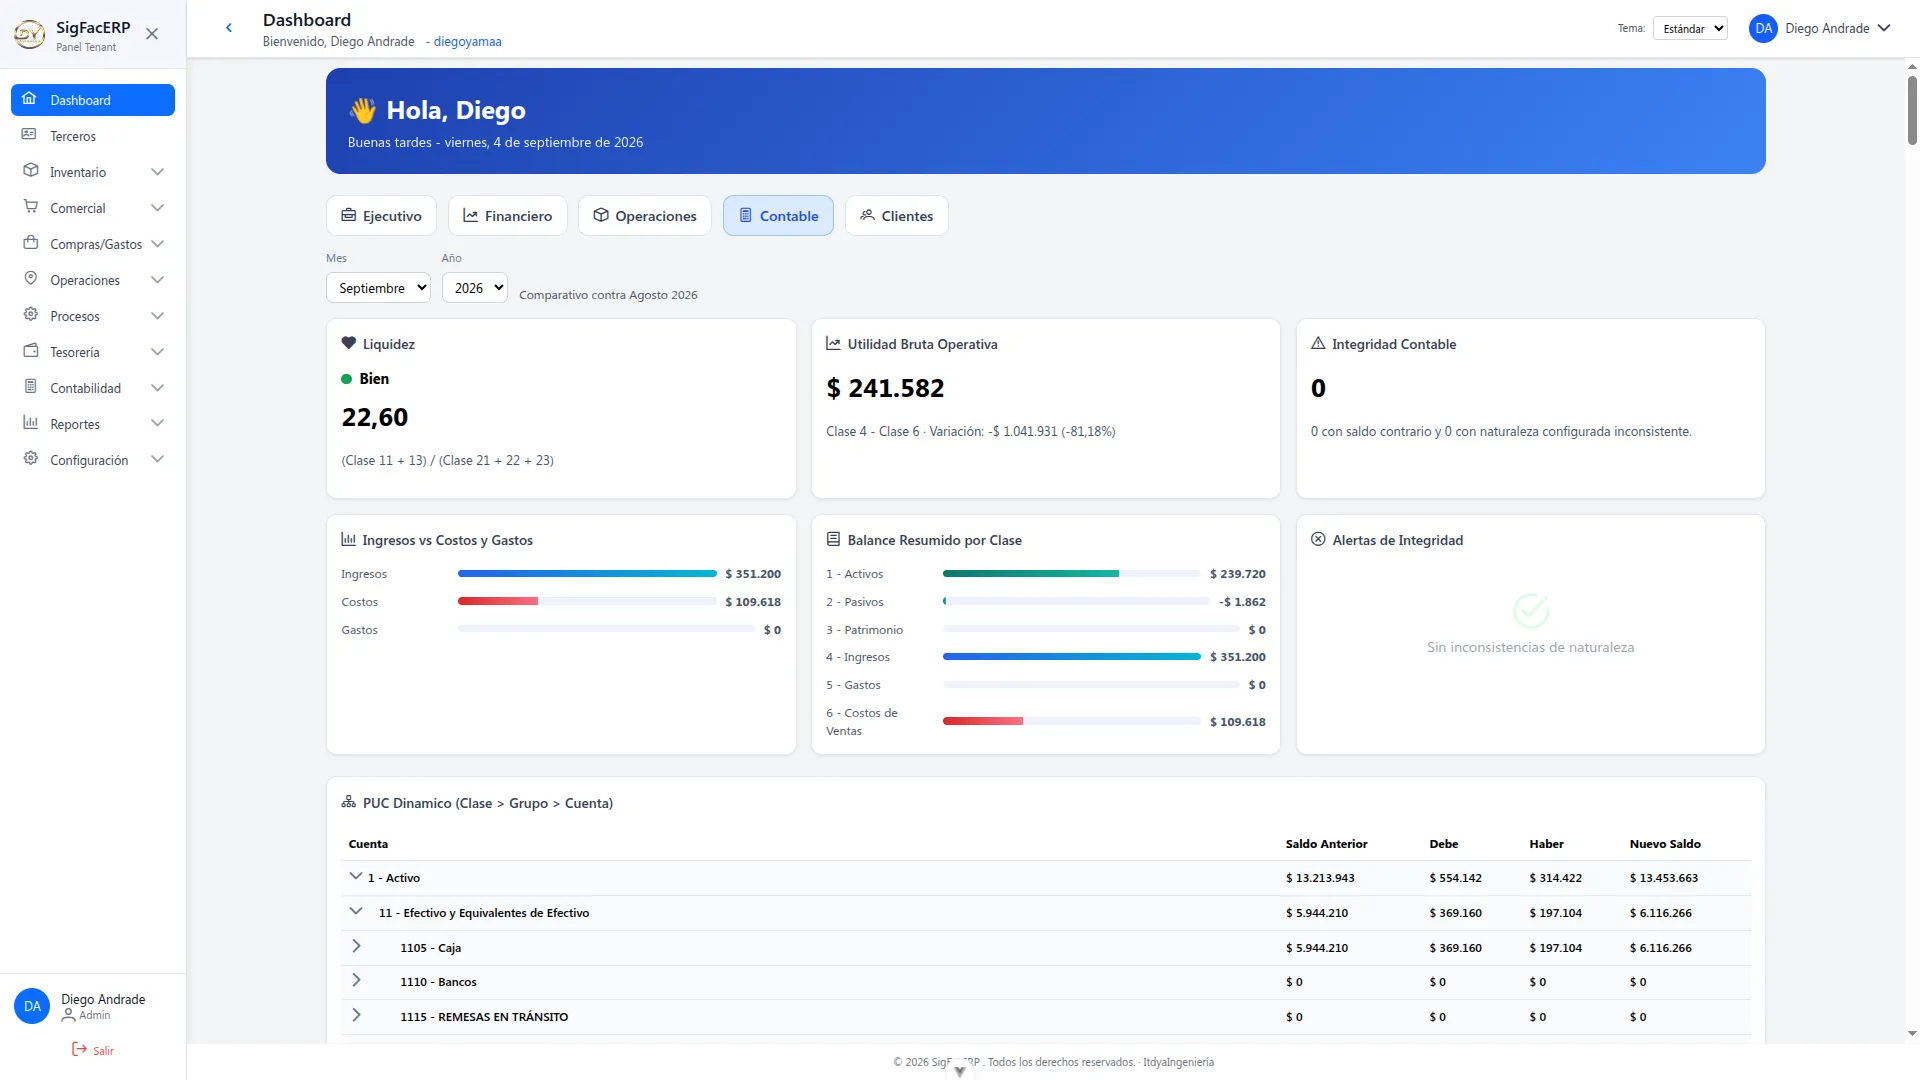Click the Inventario box icon
This screenshot has width=1920, height=1080.
coord(30,171)
